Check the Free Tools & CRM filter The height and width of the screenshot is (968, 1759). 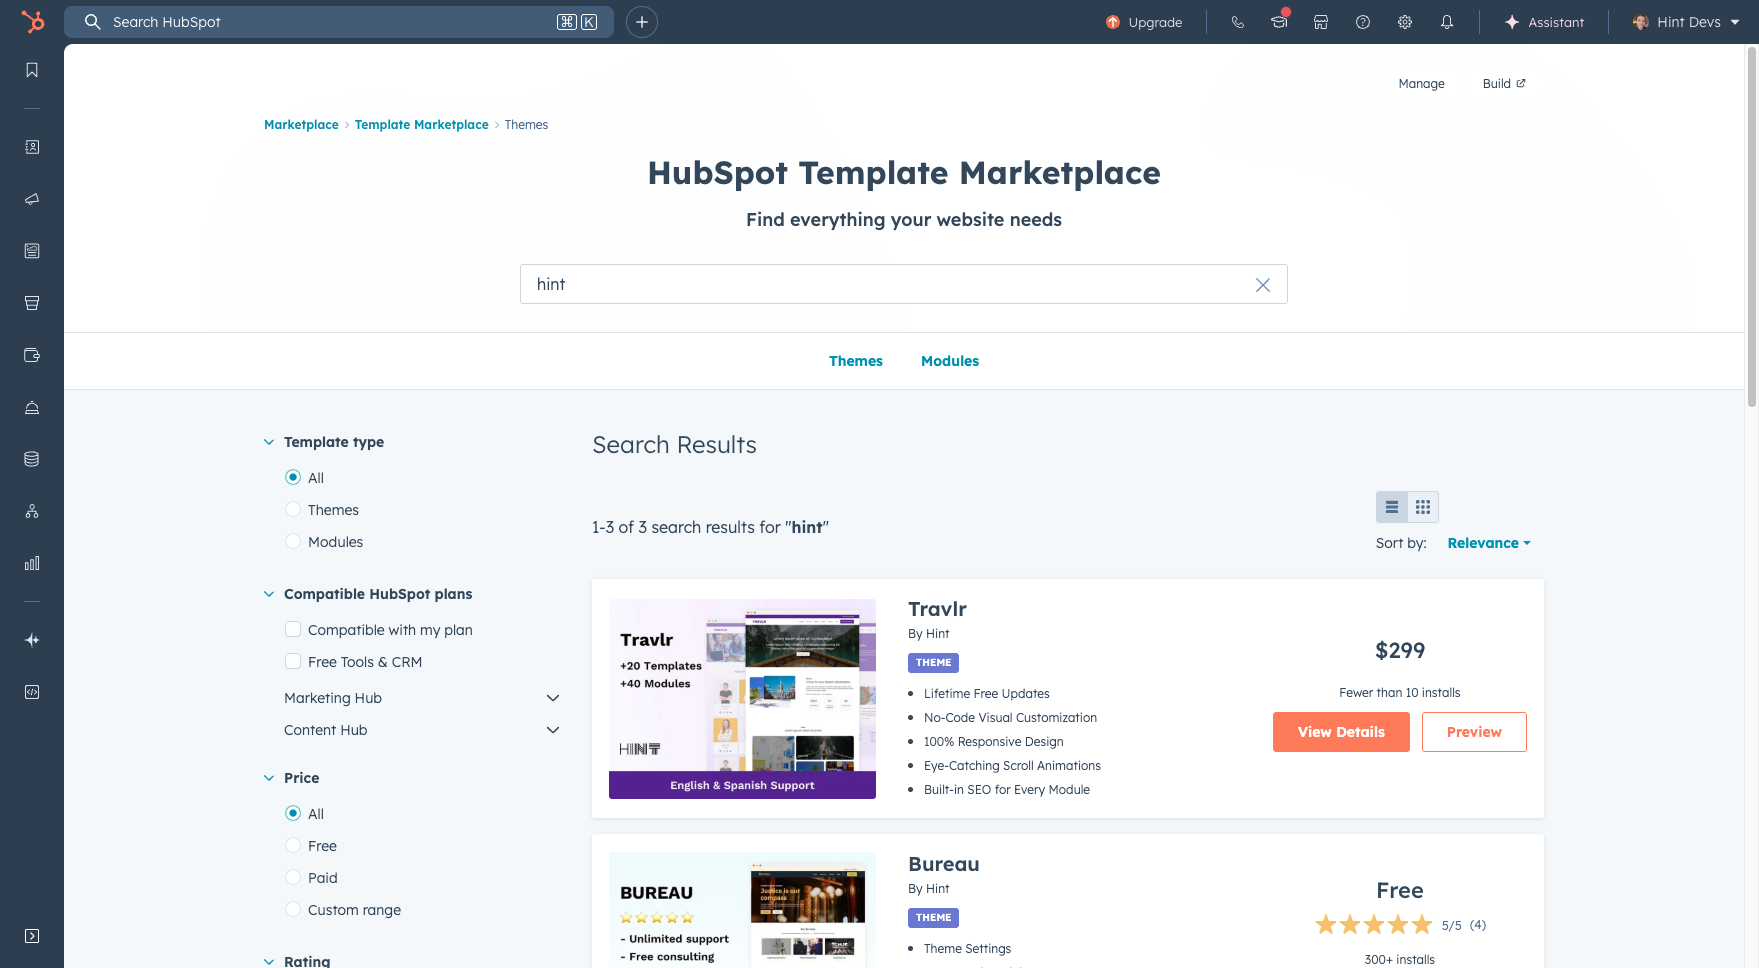(293, 661)
